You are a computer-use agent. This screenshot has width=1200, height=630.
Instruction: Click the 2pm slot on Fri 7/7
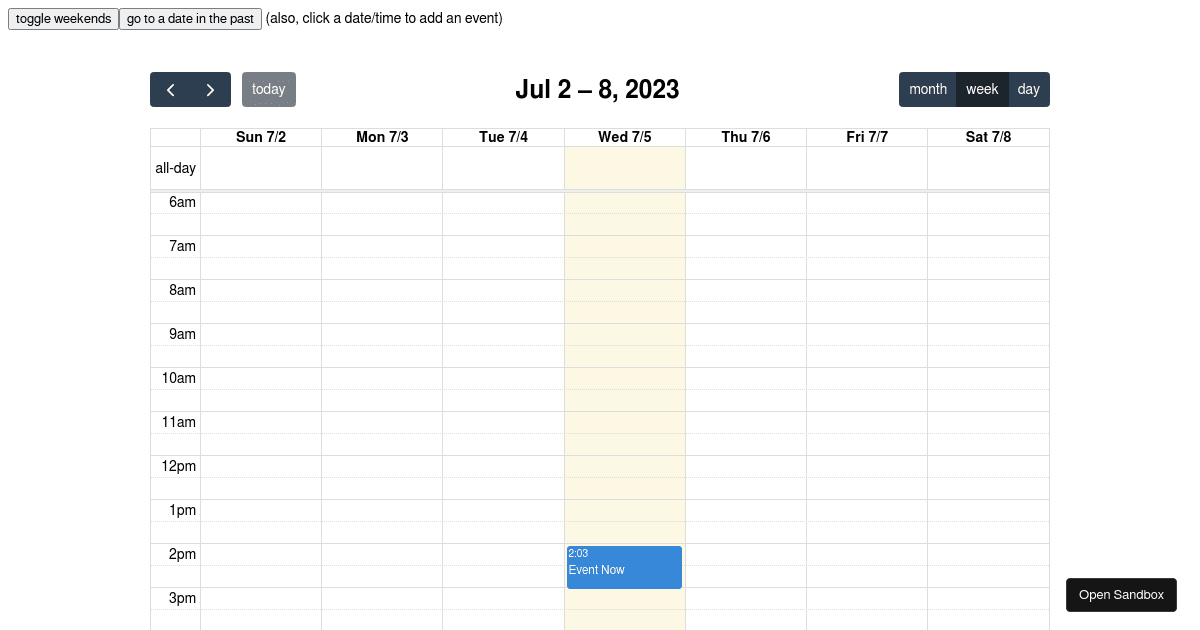[866, 565]
